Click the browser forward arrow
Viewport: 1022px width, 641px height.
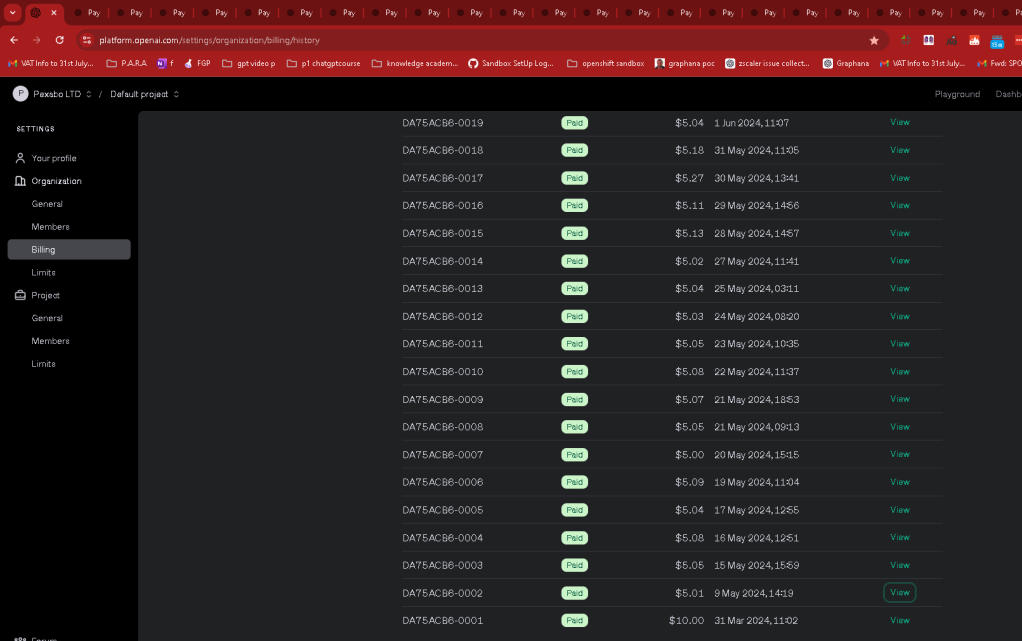tap(36, 40)
